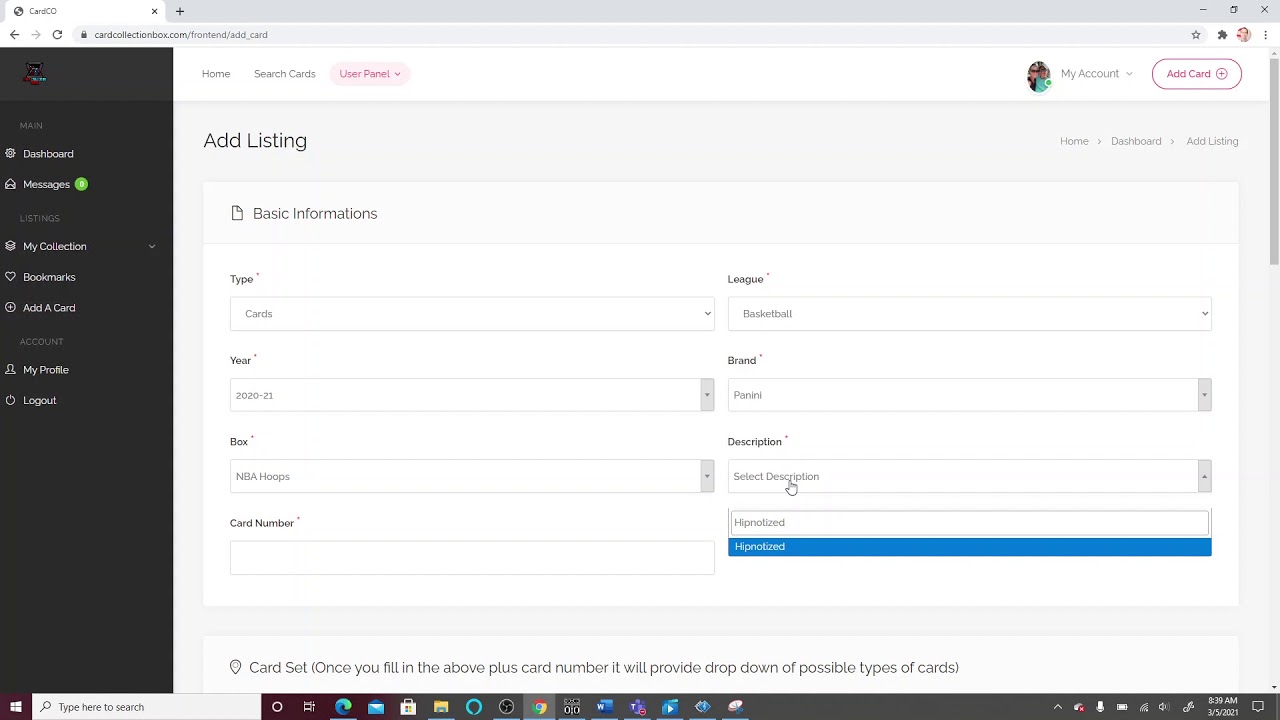1280x720 pixels.
Task: Go to Bookmarks in sidebar
Action: point(49,277)
